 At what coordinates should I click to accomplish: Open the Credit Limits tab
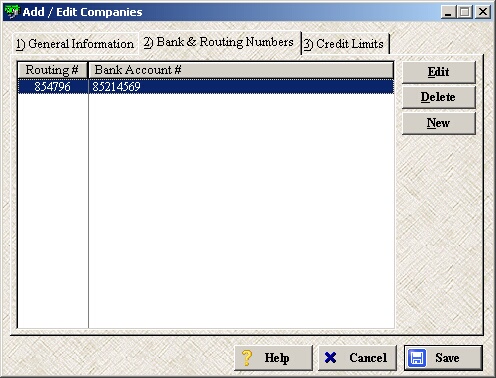(345, 44)
